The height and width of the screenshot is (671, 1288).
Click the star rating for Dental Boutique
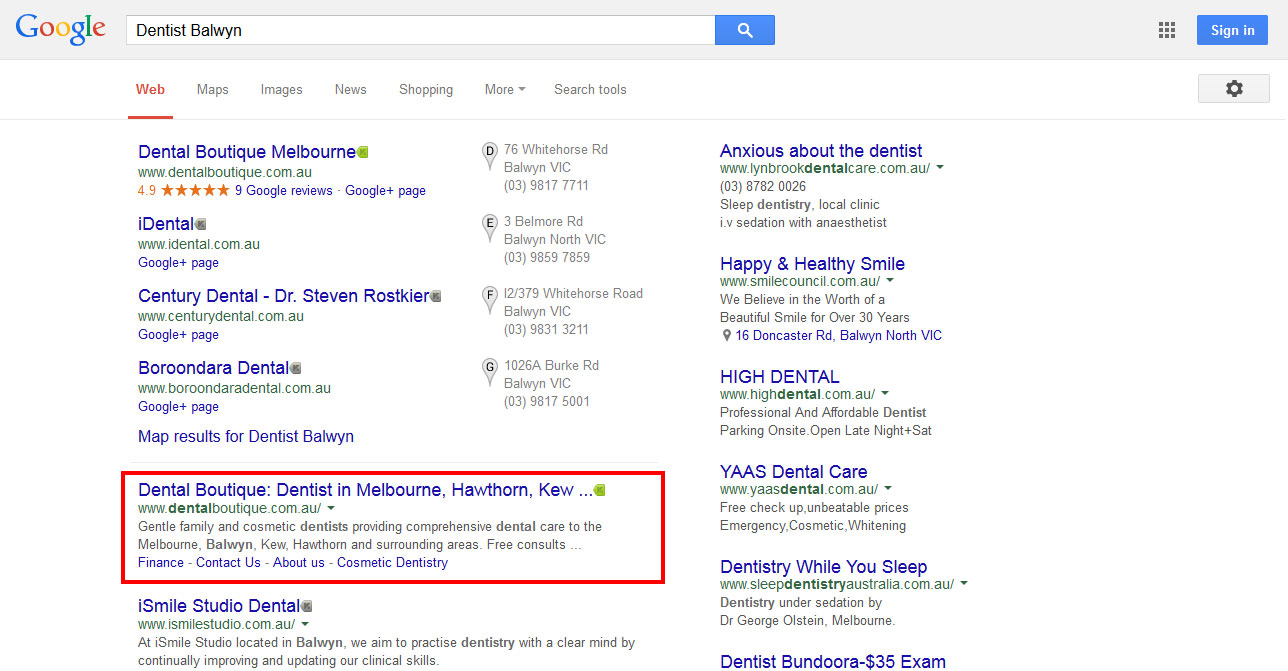195,190
